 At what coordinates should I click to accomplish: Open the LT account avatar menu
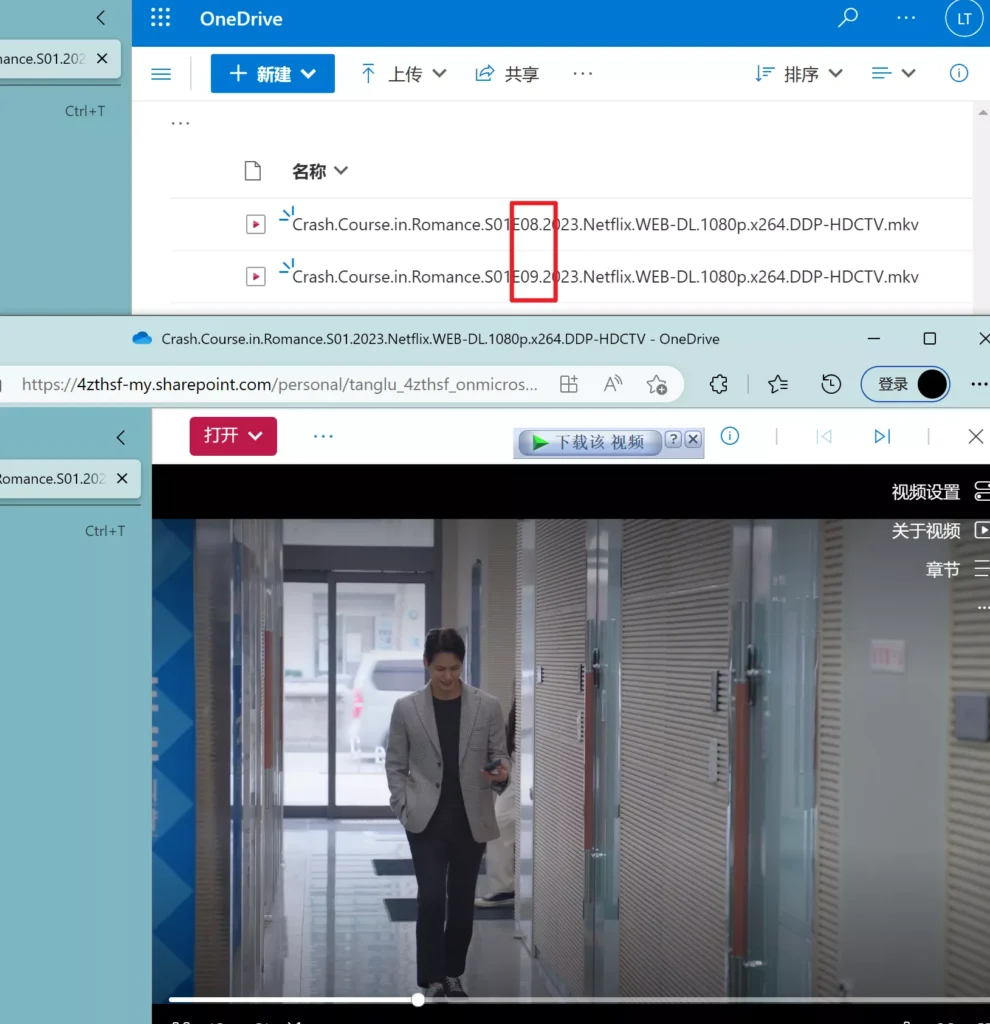[963, 19]
